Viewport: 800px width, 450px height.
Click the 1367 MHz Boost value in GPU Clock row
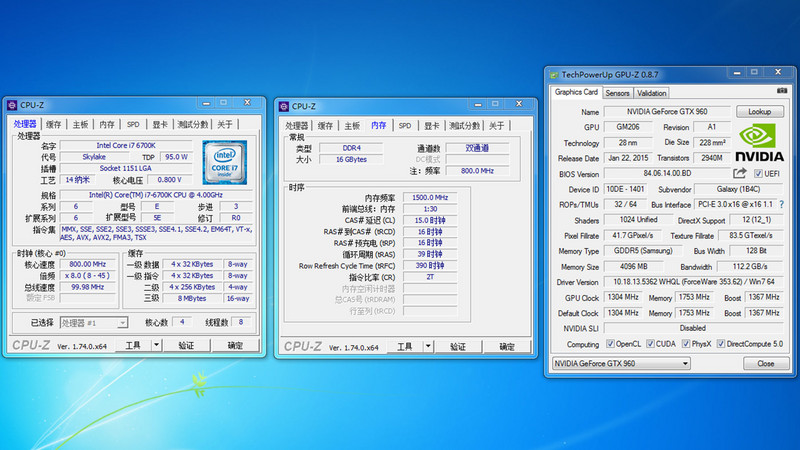click(x=764, y=297)
